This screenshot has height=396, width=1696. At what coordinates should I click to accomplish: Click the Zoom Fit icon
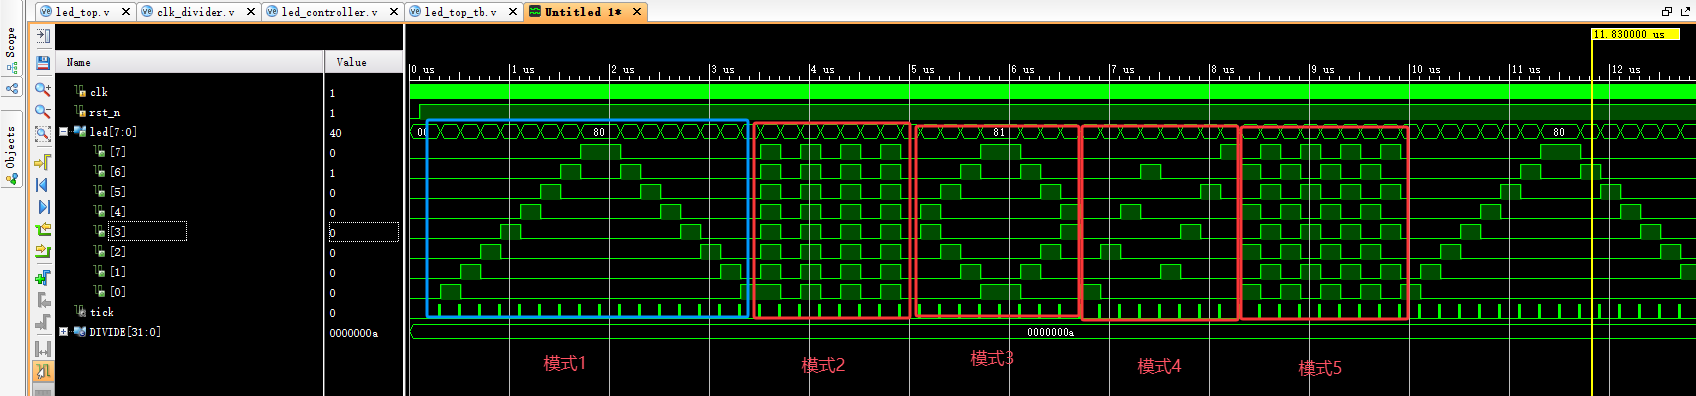tap(43, 134)
